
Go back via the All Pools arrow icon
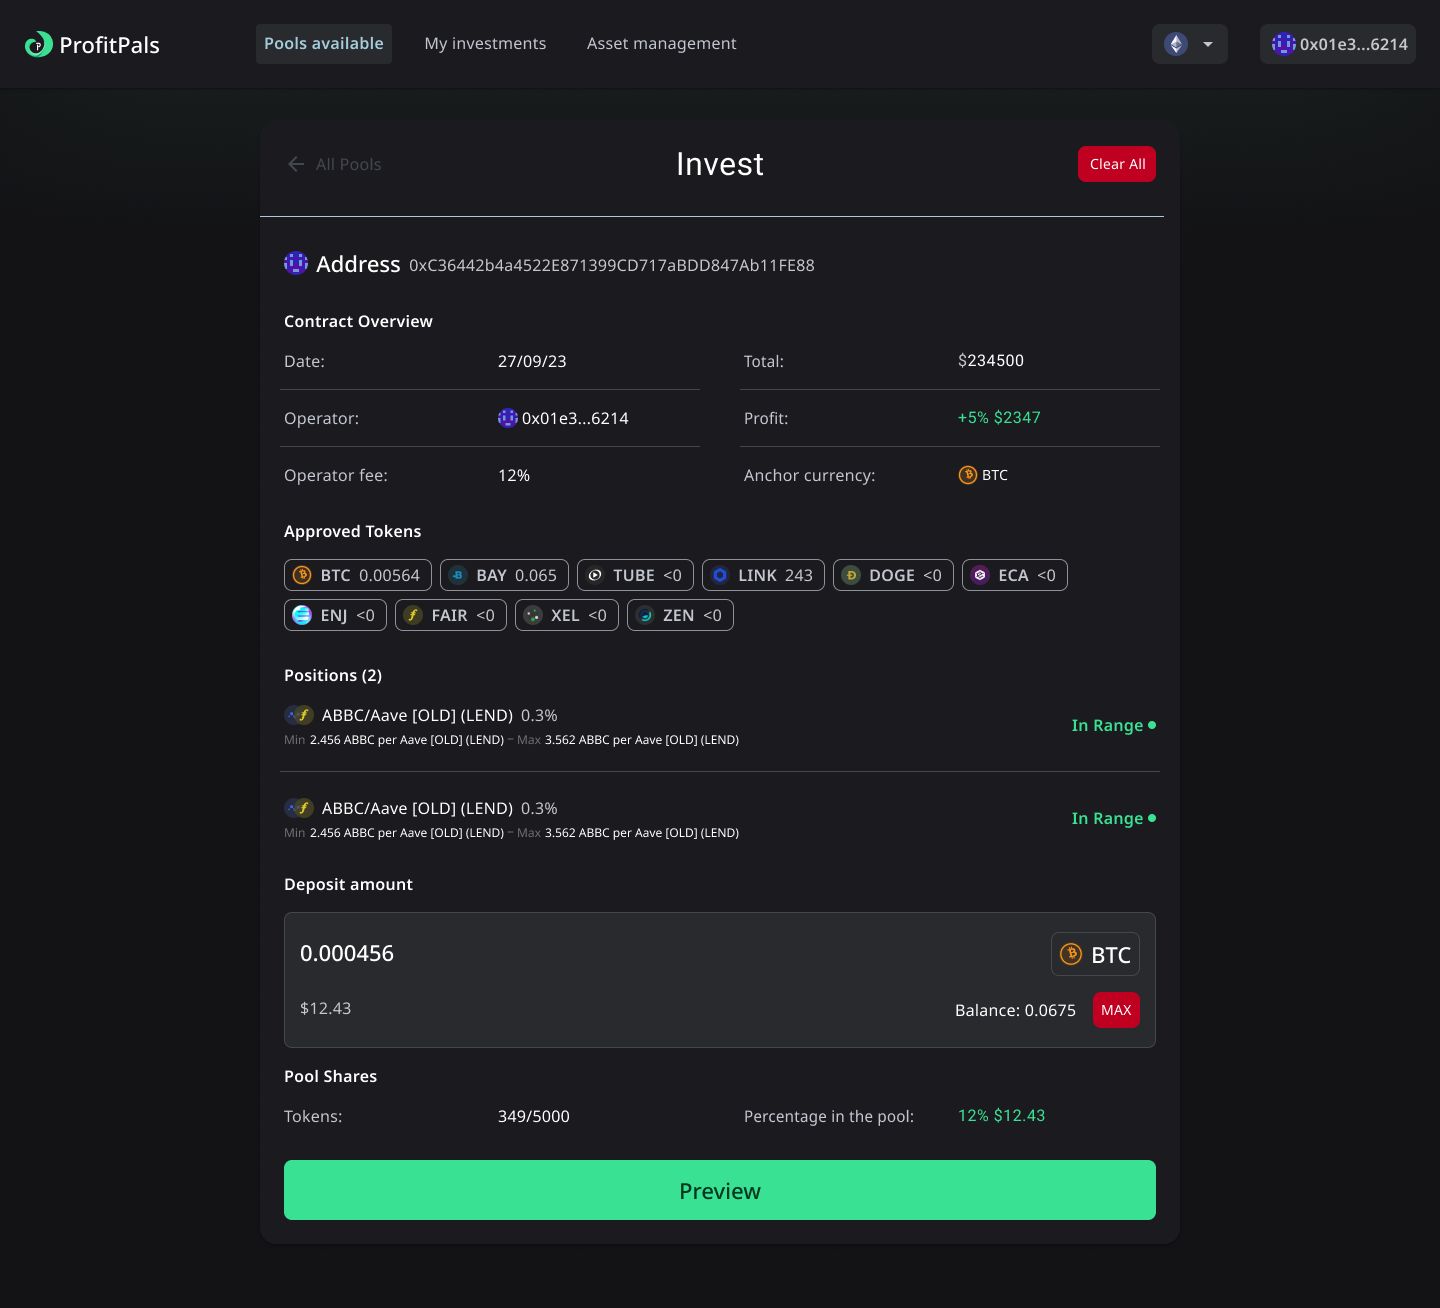[x=296, y=164]
